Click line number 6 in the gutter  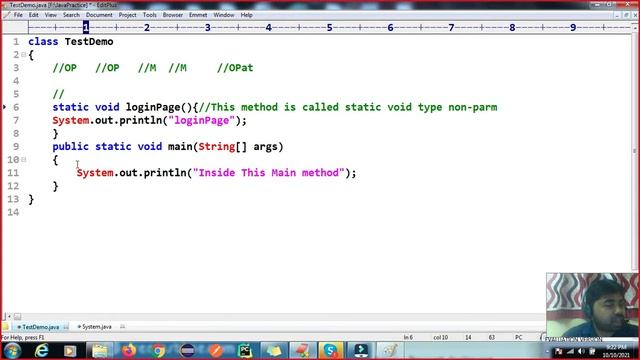click(16, 107)
